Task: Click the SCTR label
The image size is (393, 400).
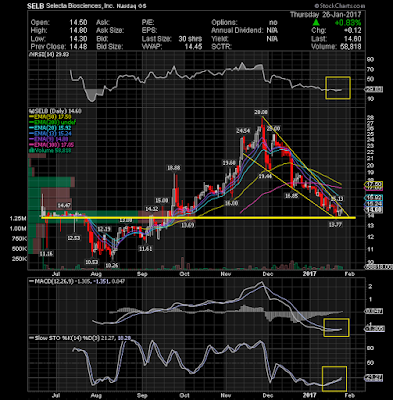Action: click(x=221, y=47)
